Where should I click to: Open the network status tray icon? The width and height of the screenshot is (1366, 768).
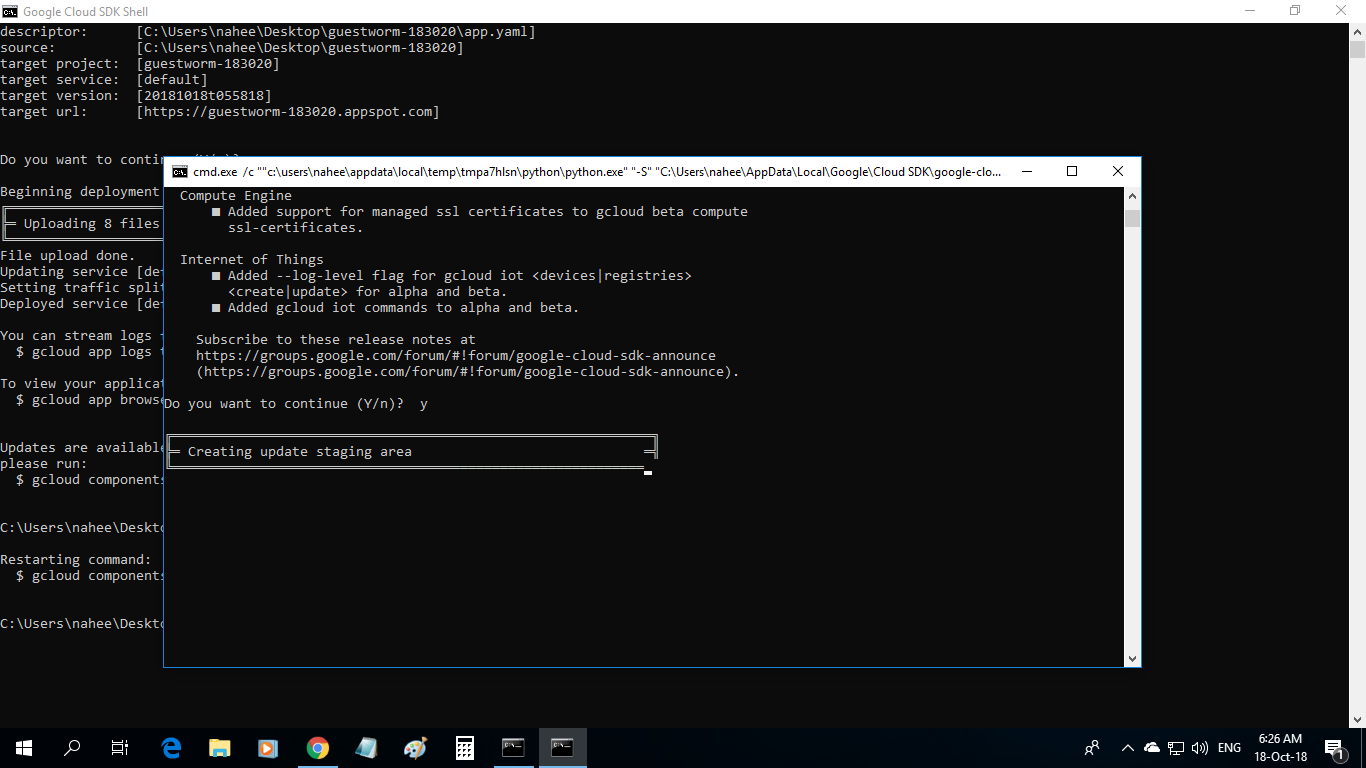1176,748
